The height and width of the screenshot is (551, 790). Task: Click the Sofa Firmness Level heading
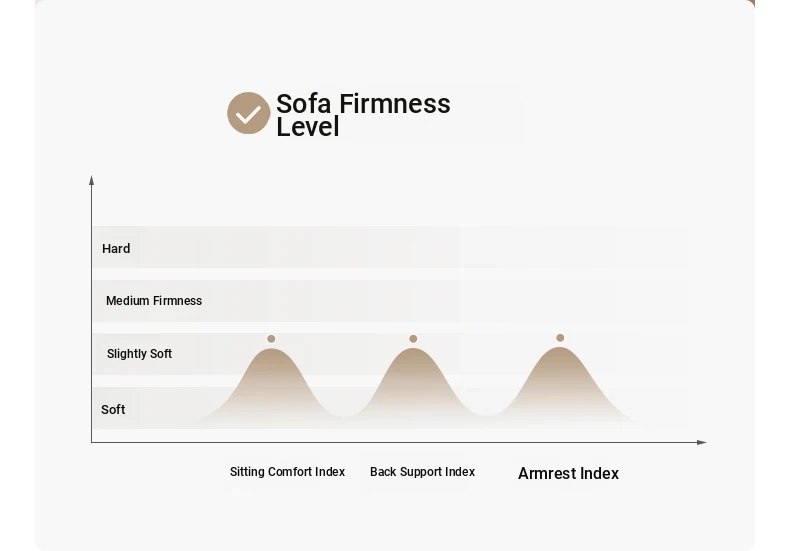tap(363, 115)
